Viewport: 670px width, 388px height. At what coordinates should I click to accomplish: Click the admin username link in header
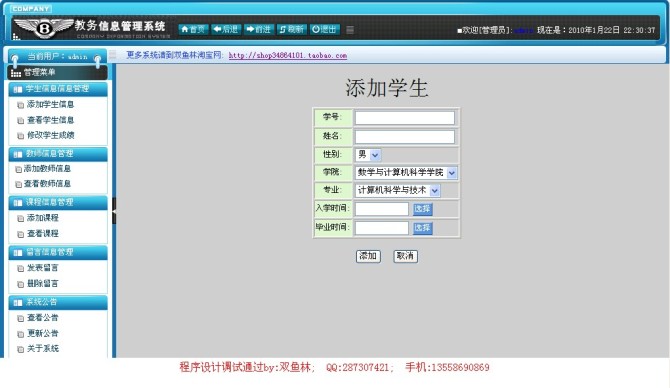point(523,30)
